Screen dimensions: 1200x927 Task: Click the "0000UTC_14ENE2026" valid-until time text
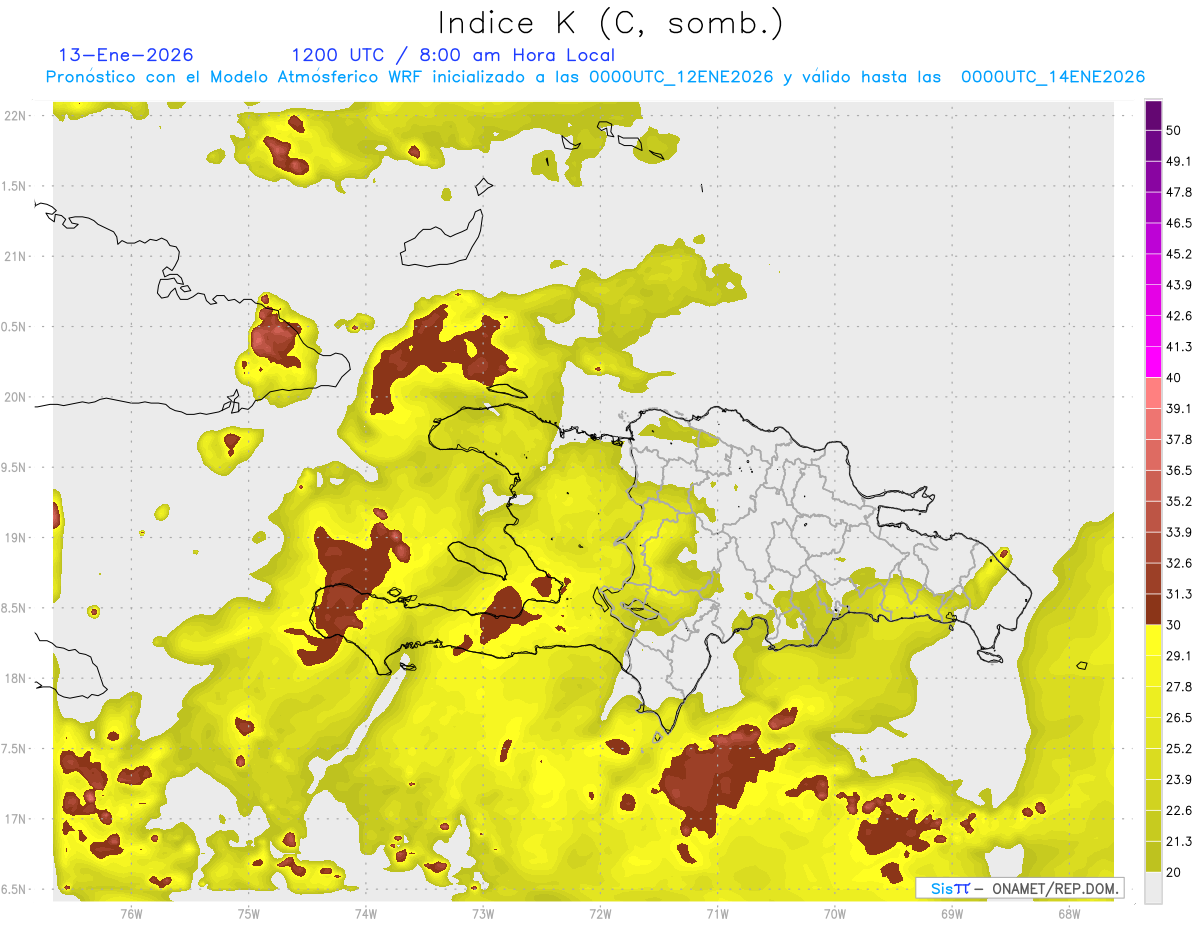click(x=1053, y=77)
